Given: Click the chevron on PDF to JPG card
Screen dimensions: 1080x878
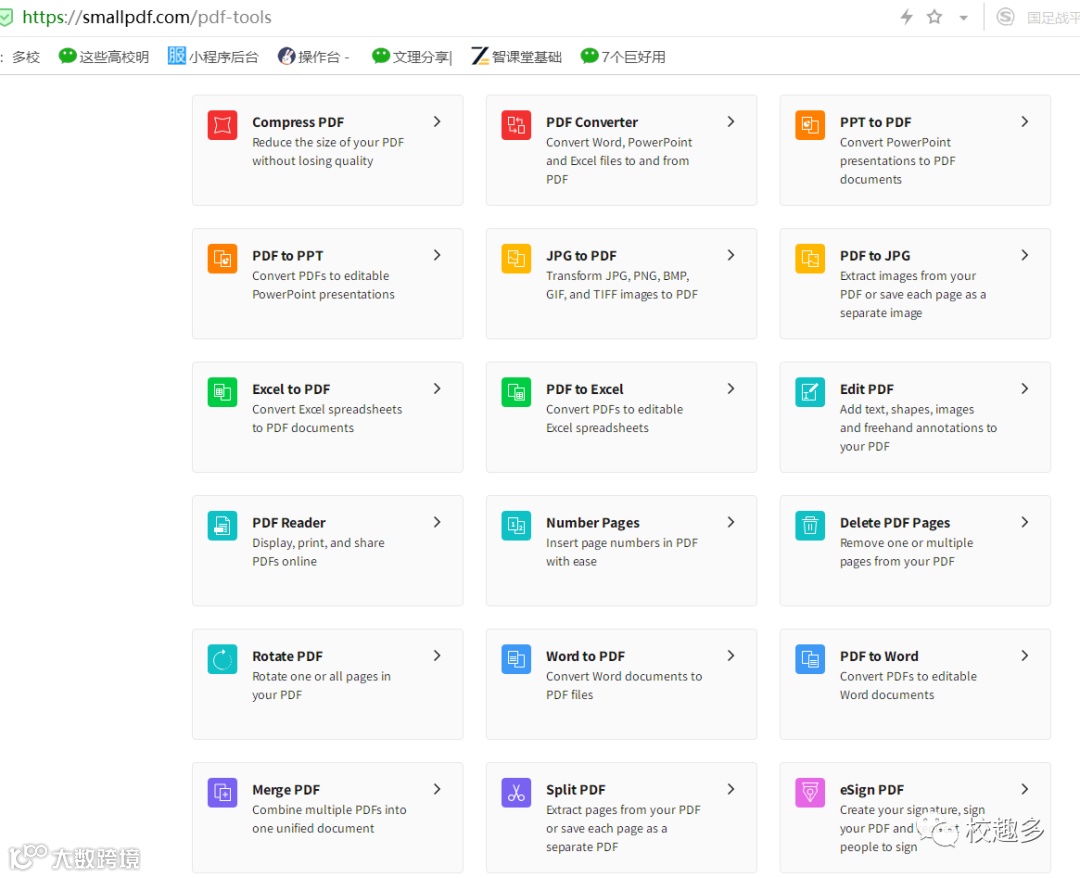Looking at the screenshot, I should (1025, 255).
